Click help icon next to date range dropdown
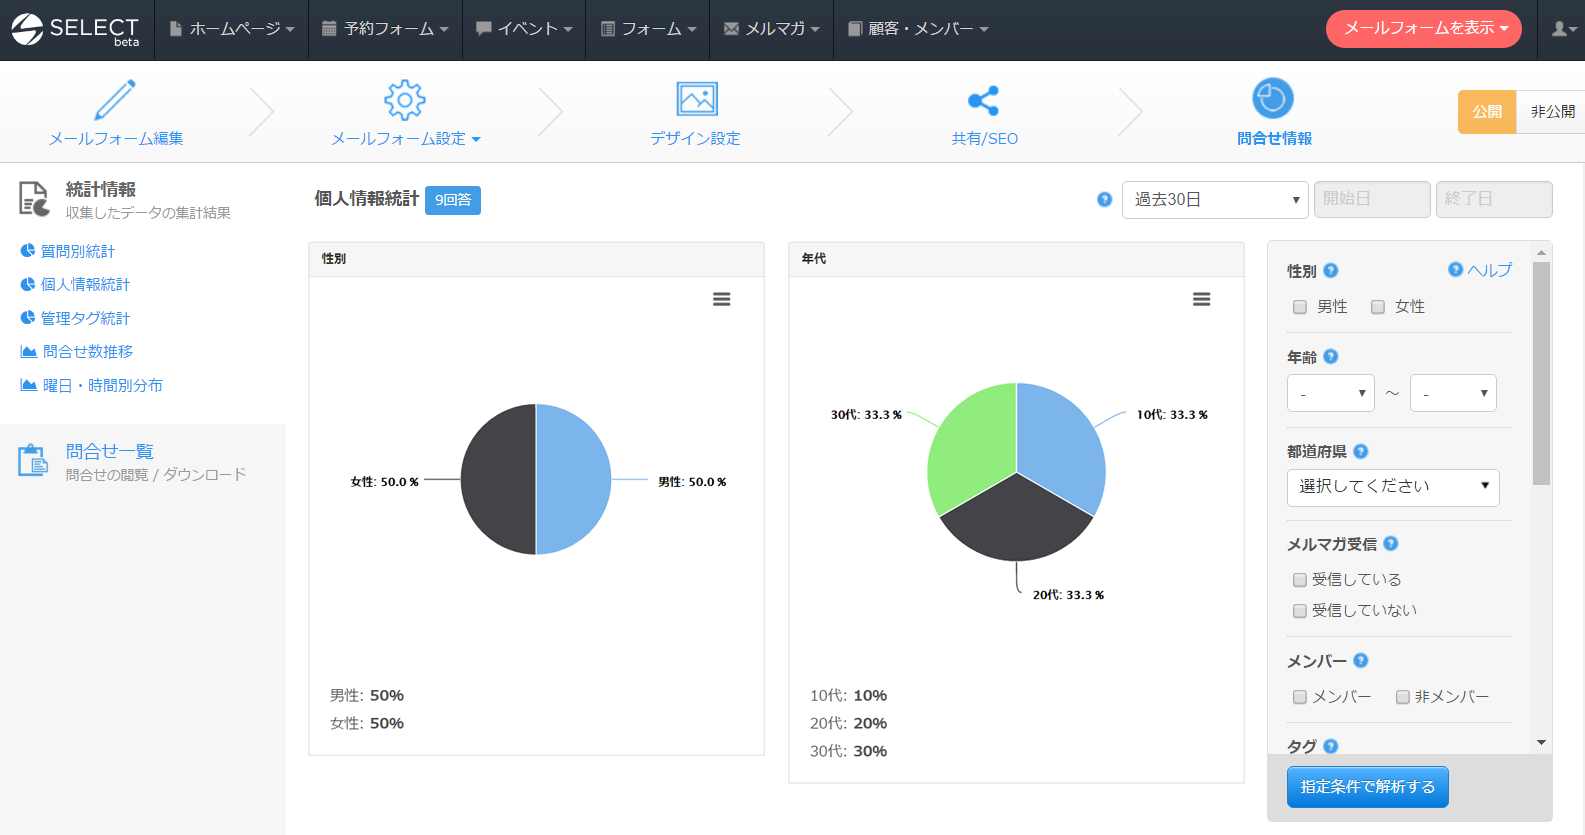This screenshot has width=1585, height=835. pos(1104,199)
